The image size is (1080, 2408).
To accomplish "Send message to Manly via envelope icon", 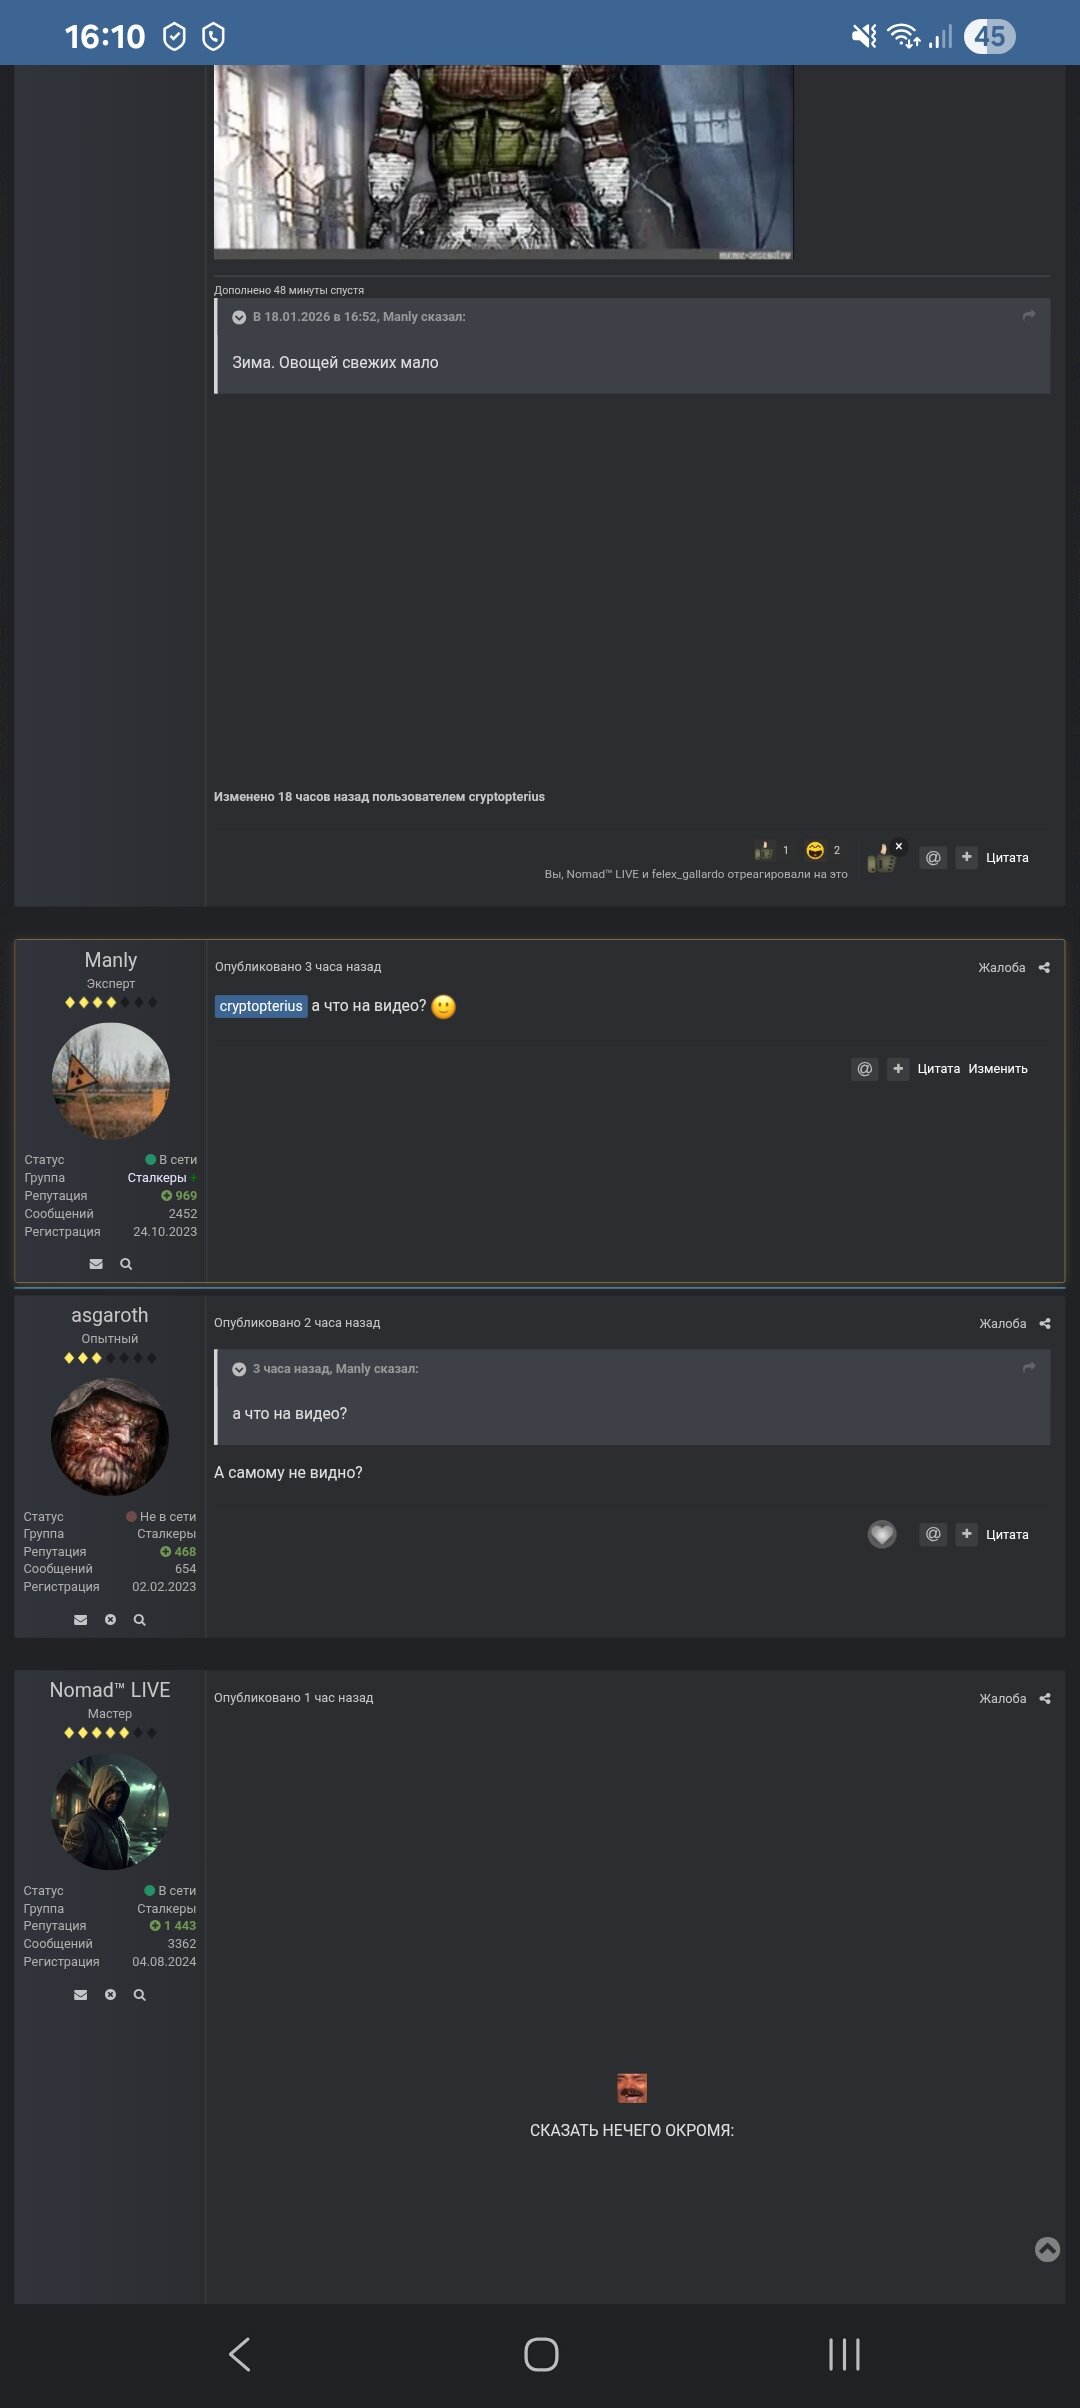I will 96,1264.
